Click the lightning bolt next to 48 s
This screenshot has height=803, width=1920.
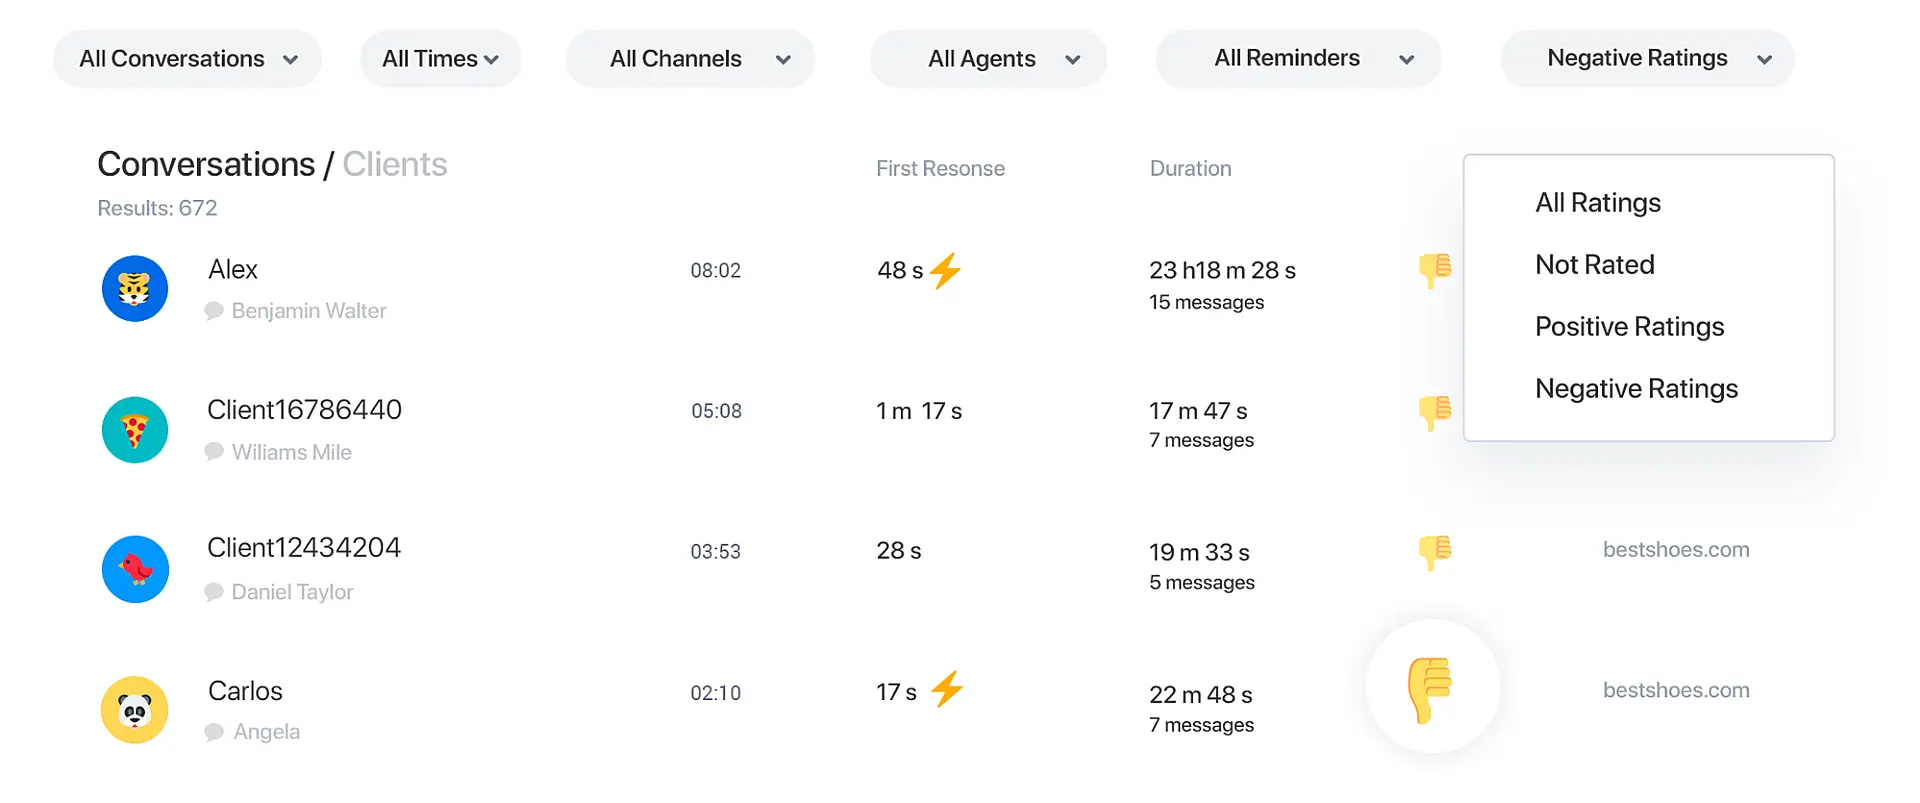pos(945,270)
